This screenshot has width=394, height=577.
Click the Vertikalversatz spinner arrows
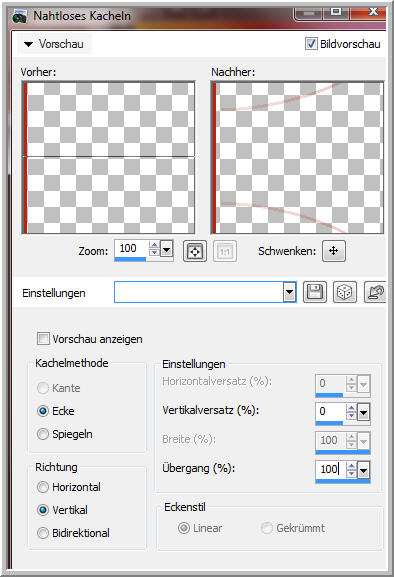point(352,411)
